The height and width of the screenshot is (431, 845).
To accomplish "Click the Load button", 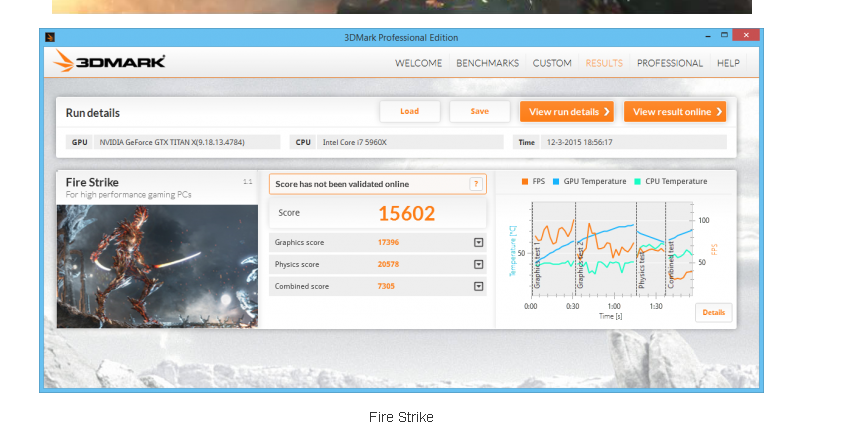I will click(x=410, y=112).
